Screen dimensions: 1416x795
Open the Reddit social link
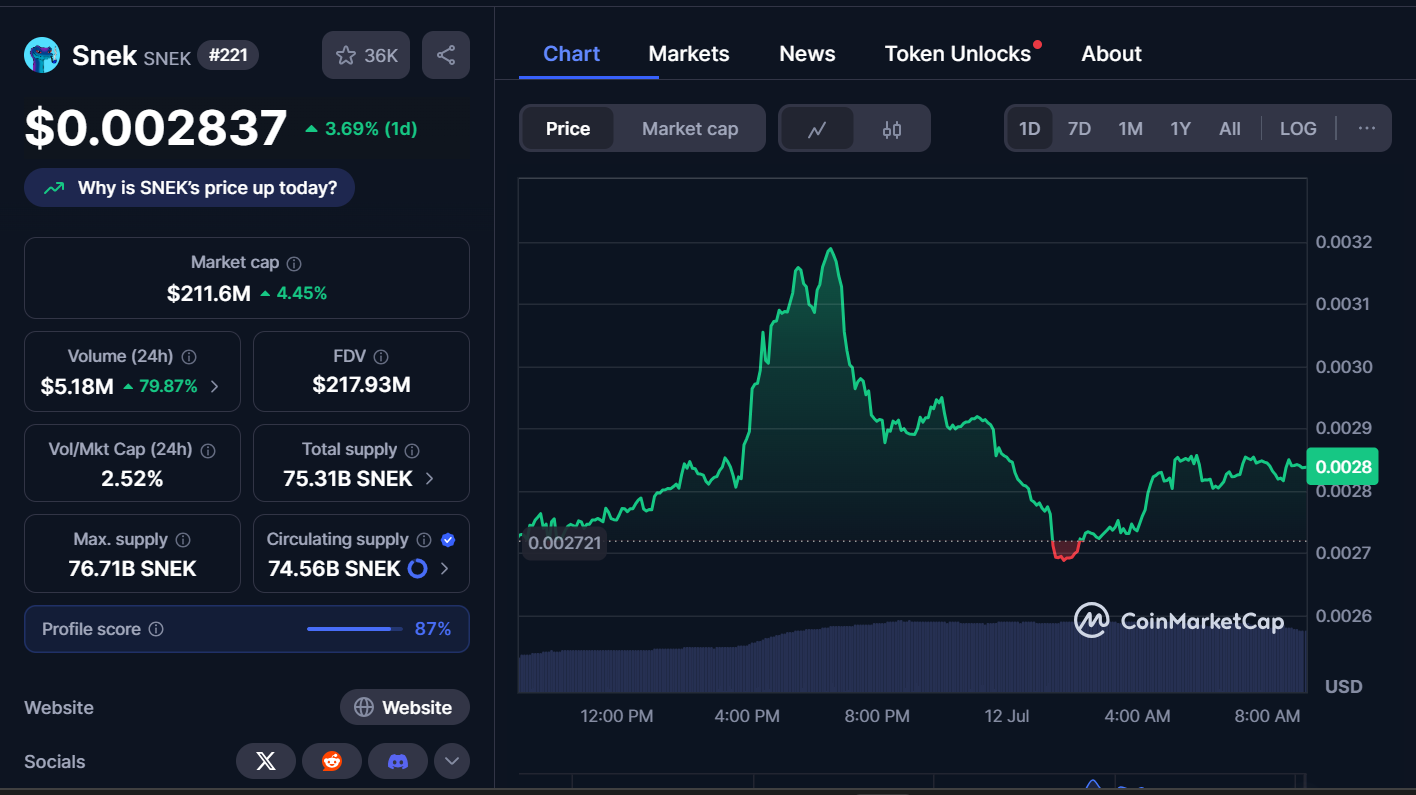coord(332,761)
